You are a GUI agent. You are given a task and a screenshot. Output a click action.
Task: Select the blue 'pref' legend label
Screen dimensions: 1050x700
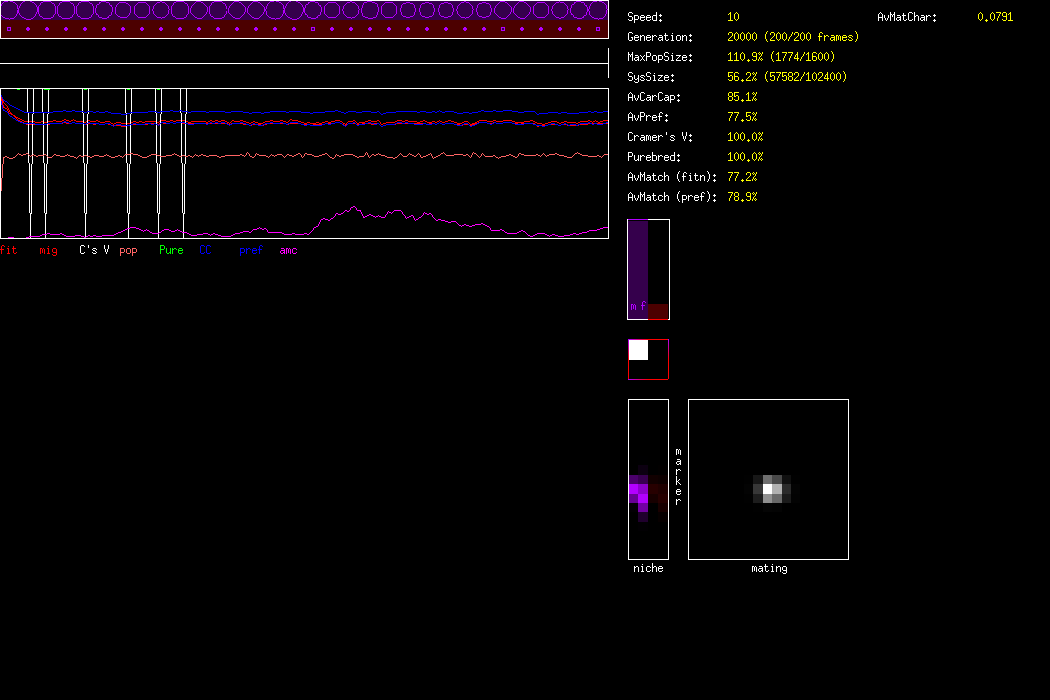[251, 250]
